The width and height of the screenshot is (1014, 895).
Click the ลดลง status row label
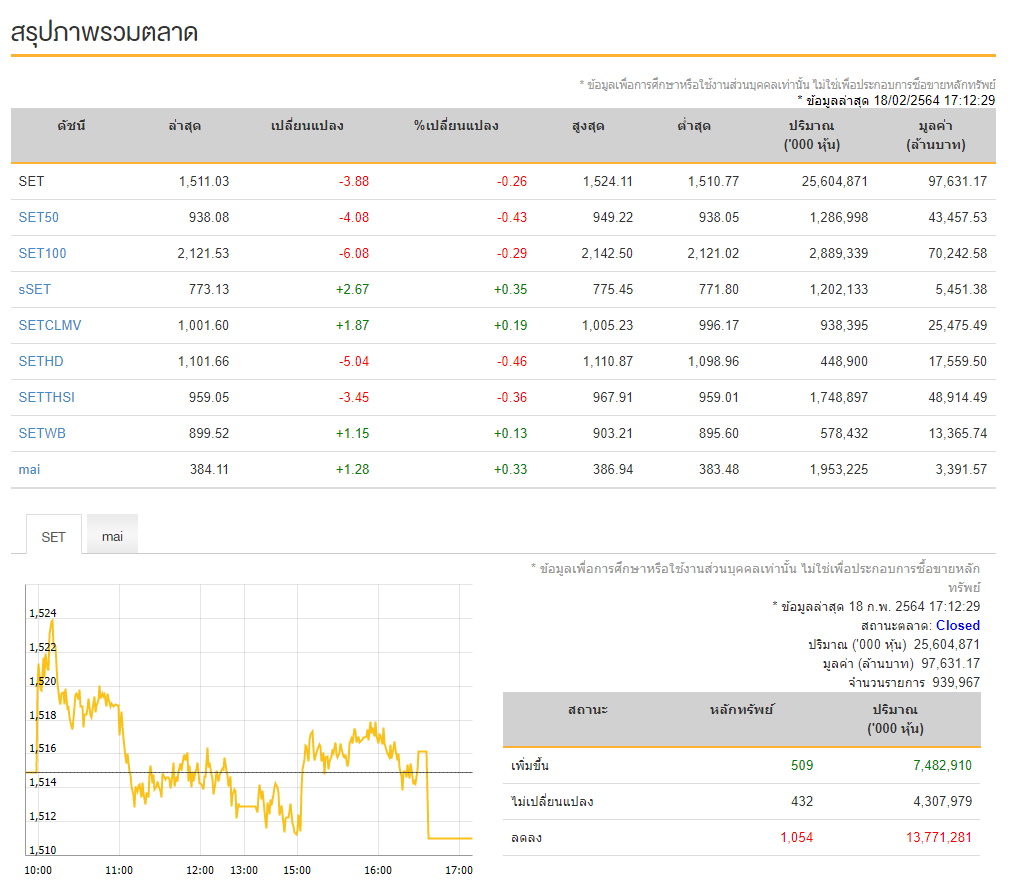coord(526,837)
